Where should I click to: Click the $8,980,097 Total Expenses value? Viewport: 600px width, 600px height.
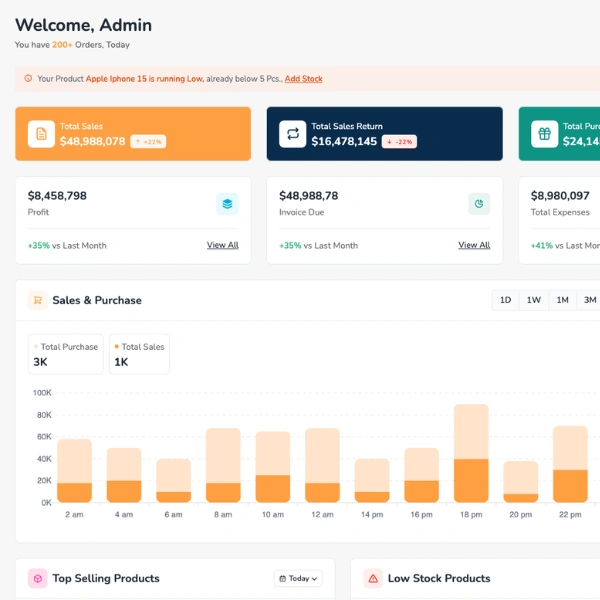(x=560, y=196)
